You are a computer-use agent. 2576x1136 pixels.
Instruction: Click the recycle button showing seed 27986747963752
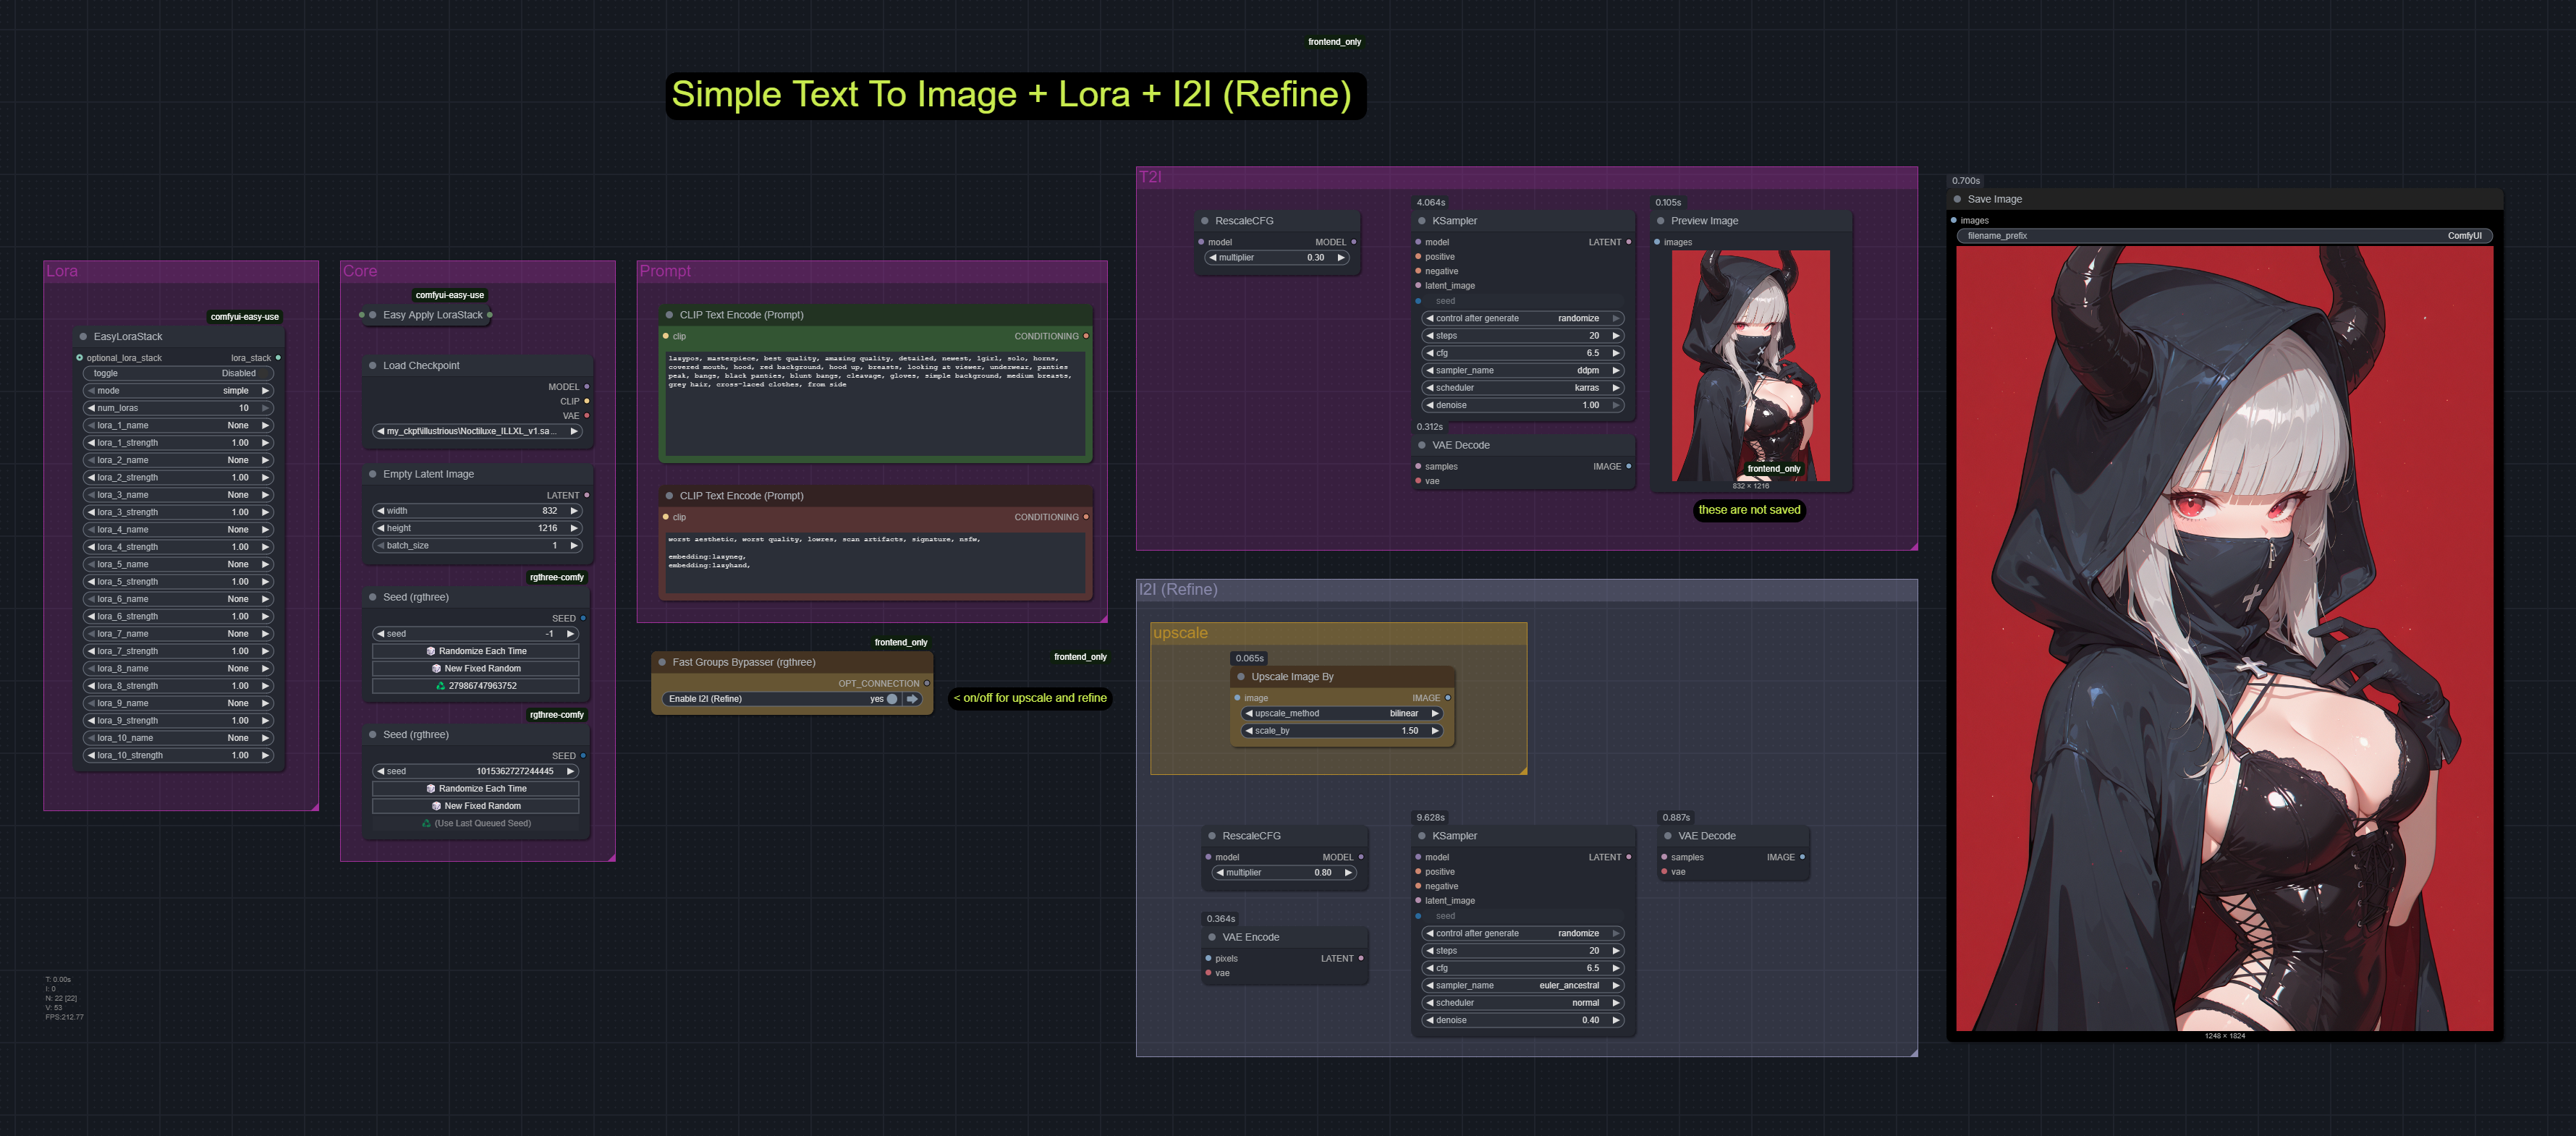point(476,686)
